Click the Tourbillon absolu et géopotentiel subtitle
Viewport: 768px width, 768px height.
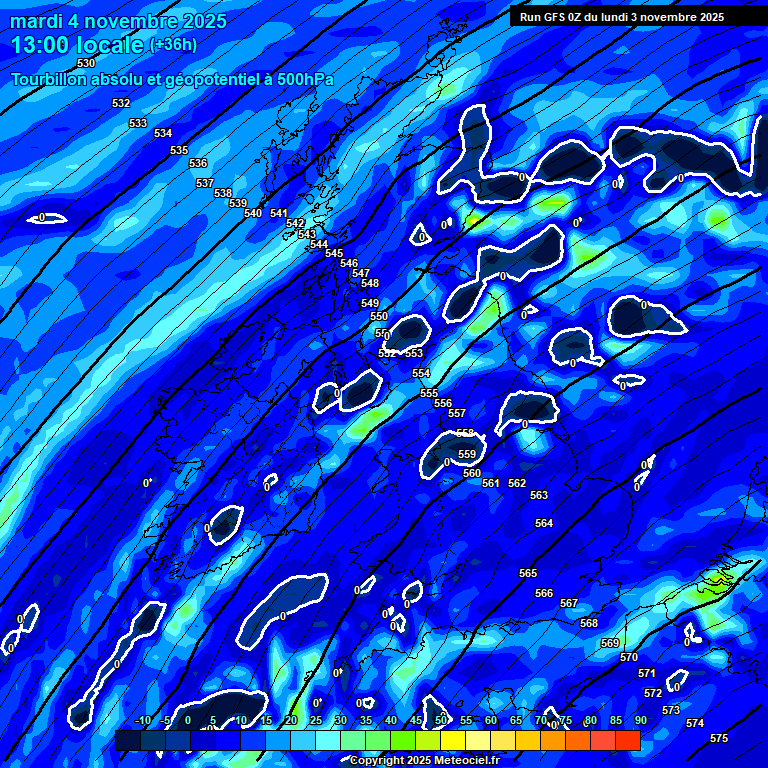[172, 80]
